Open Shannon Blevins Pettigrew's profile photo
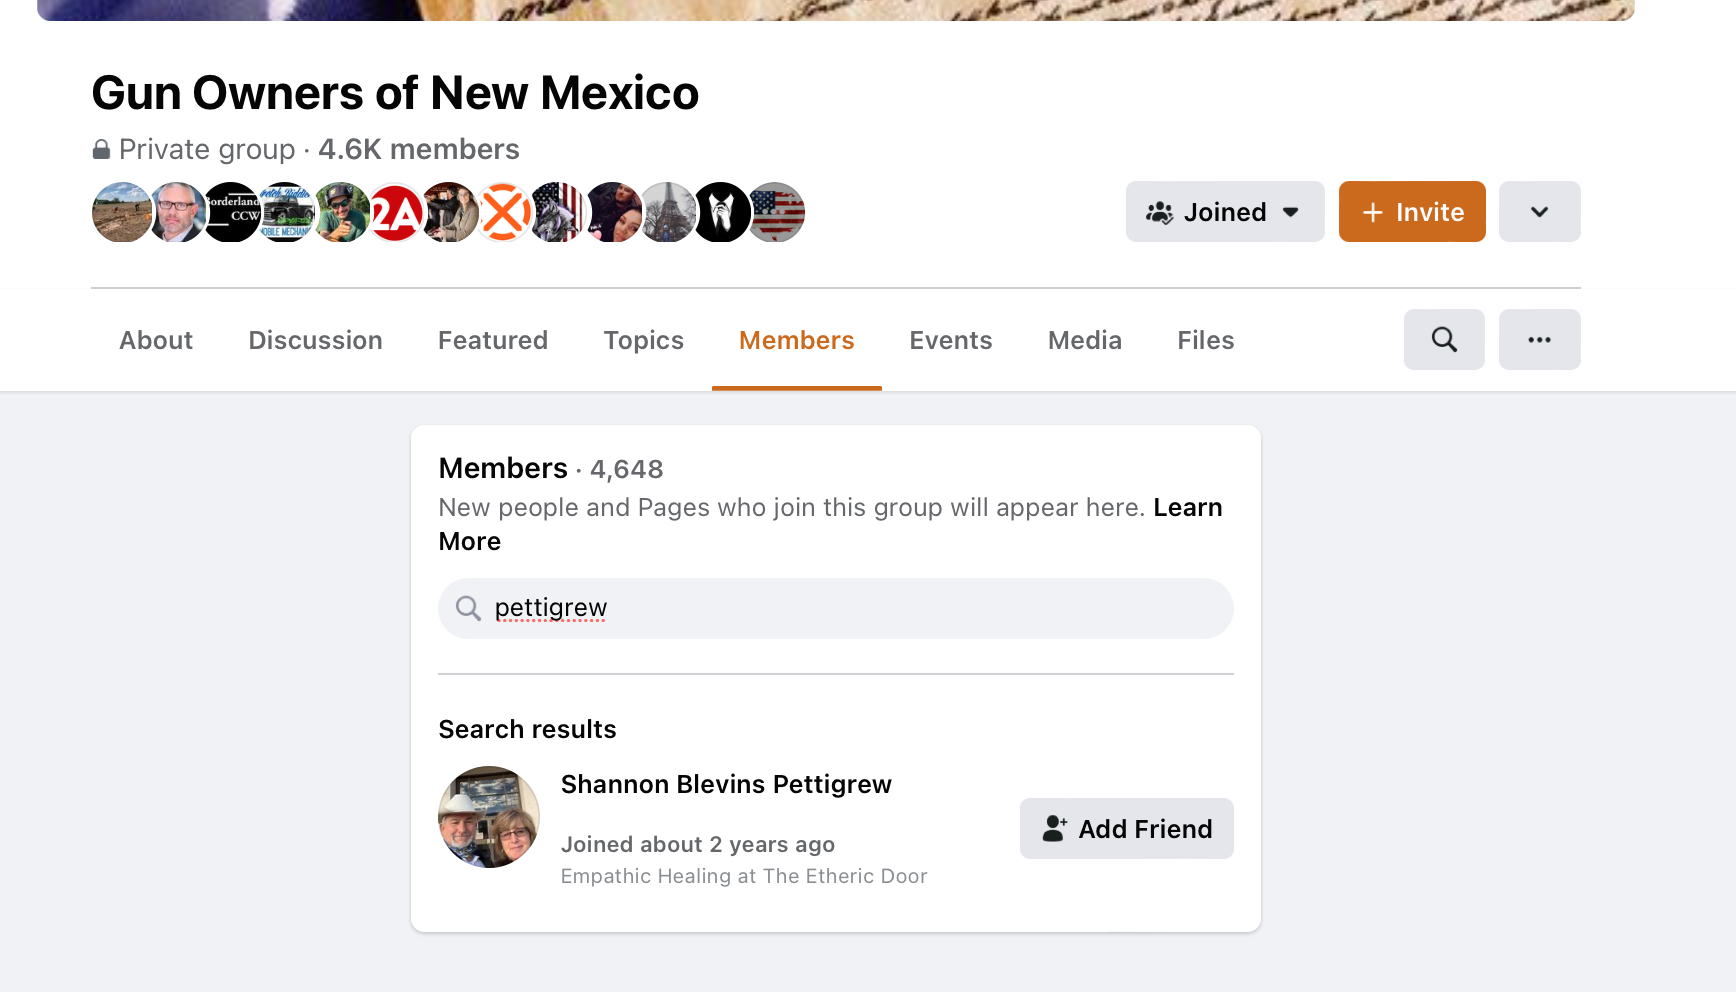1736x992 pixels. click(489, 817)
